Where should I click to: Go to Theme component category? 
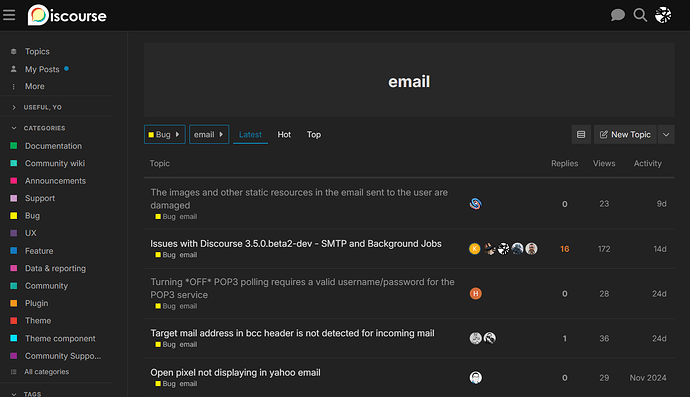pyautogui.click(x=60, y=338)
